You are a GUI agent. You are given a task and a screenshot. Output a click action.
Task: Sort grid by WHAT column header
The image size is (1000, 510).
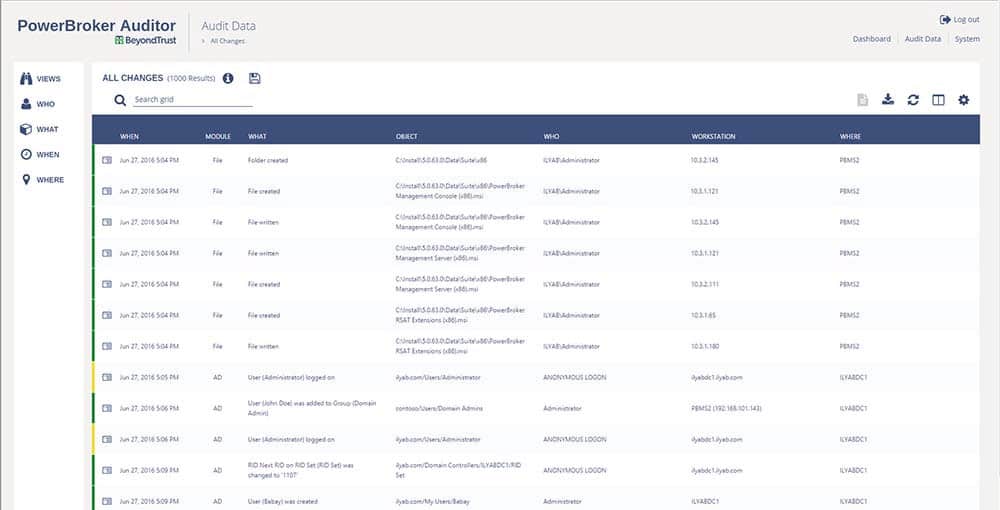pos(257,137)
